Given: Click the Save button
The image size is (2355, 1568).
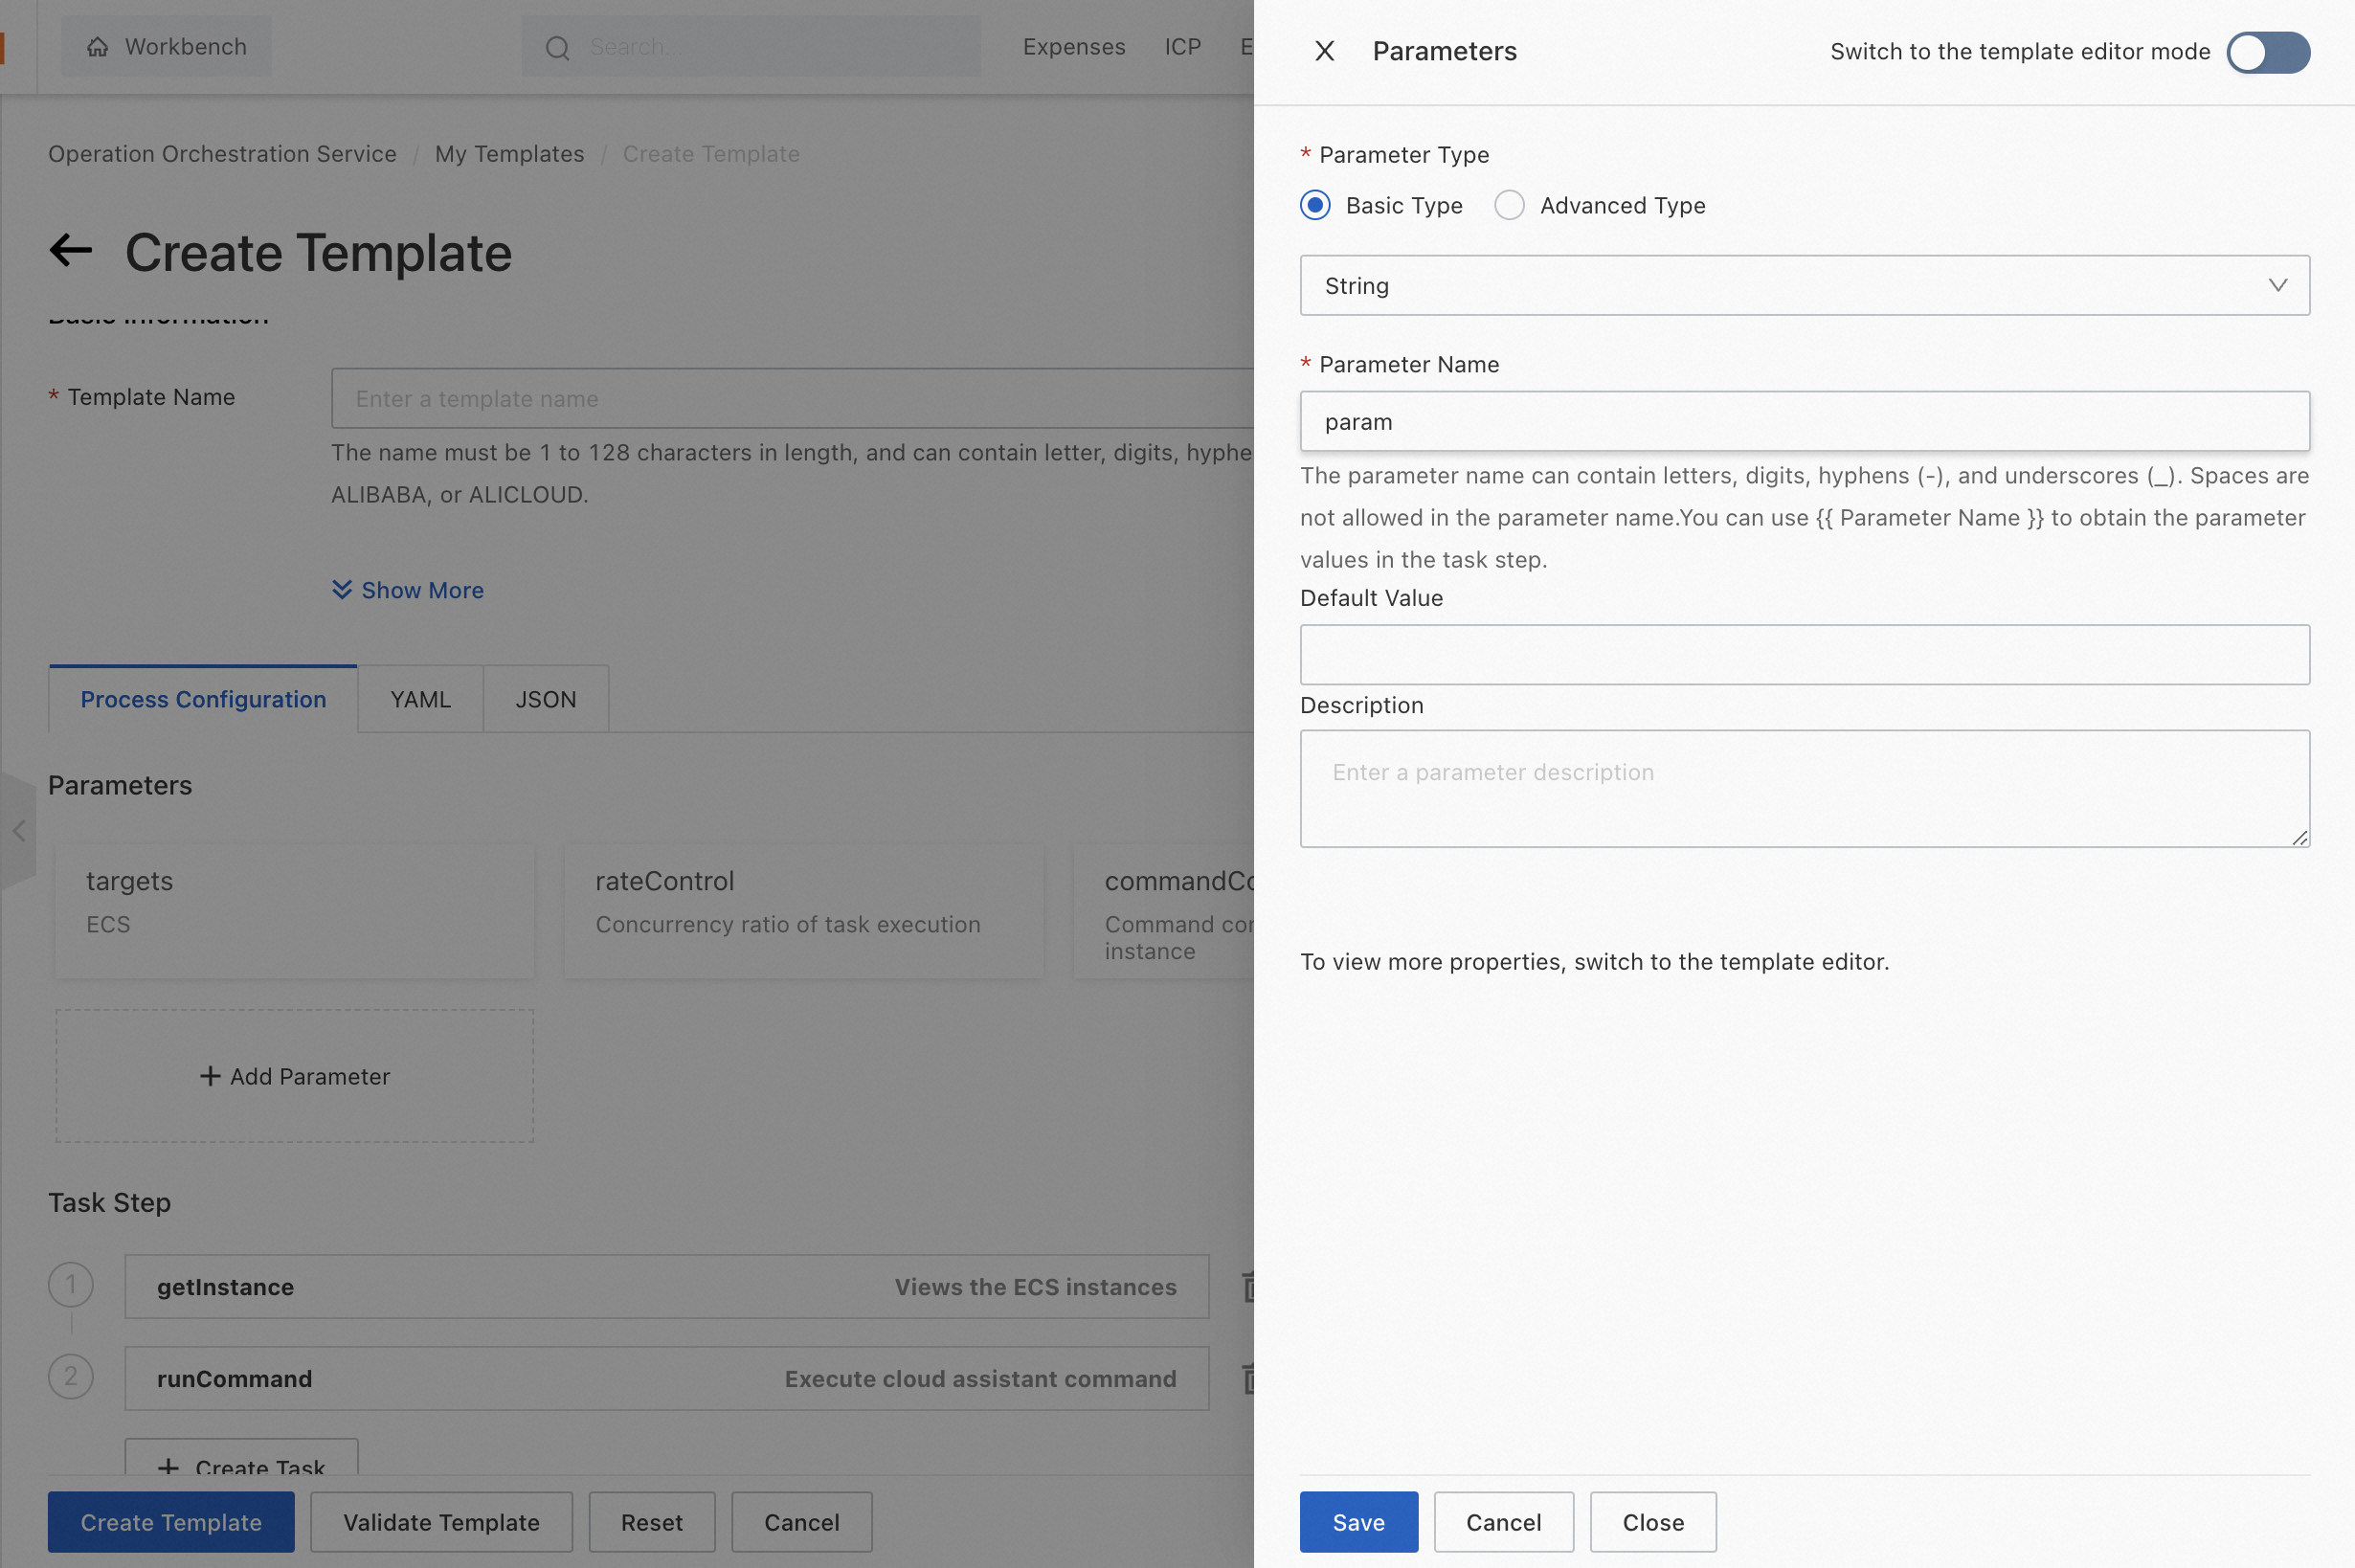Looking at the screenshot, I should coord(1358,1521).
